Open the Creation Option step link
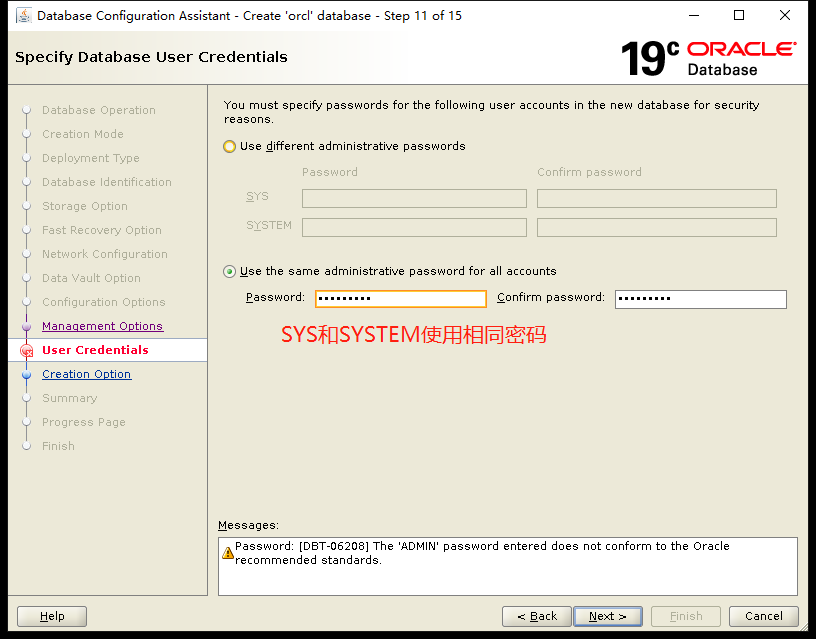This screenshot has height=639, width=816. tap(86, 374)
